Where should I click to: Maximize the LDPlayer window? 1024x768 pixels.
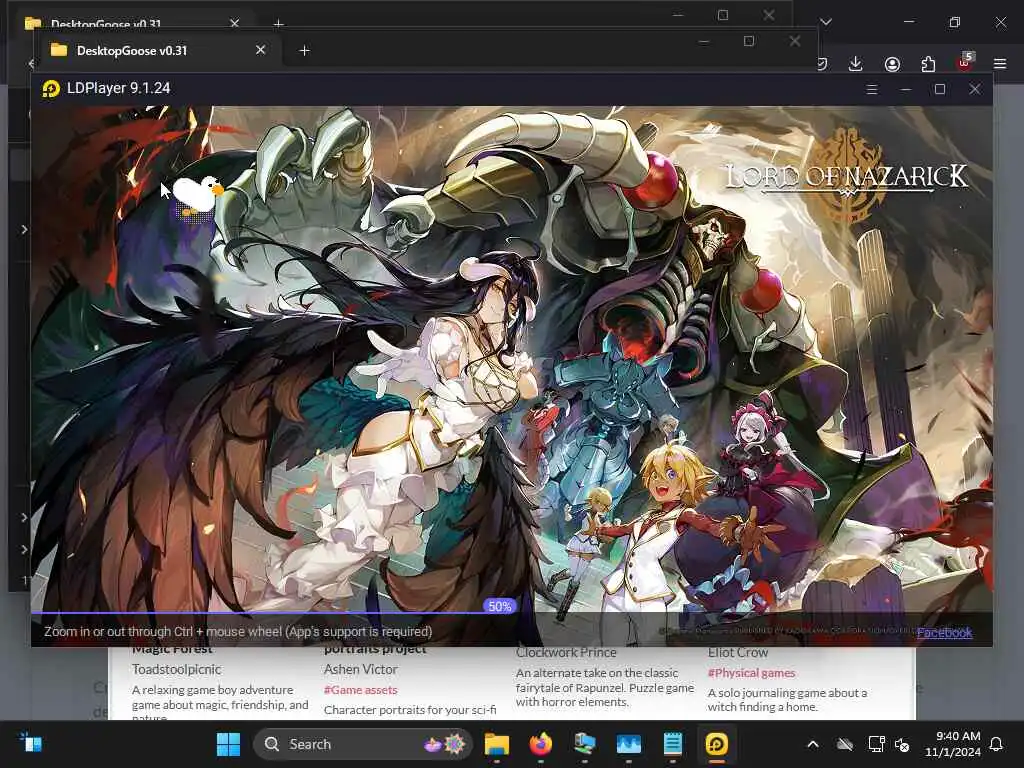point(940,89)
